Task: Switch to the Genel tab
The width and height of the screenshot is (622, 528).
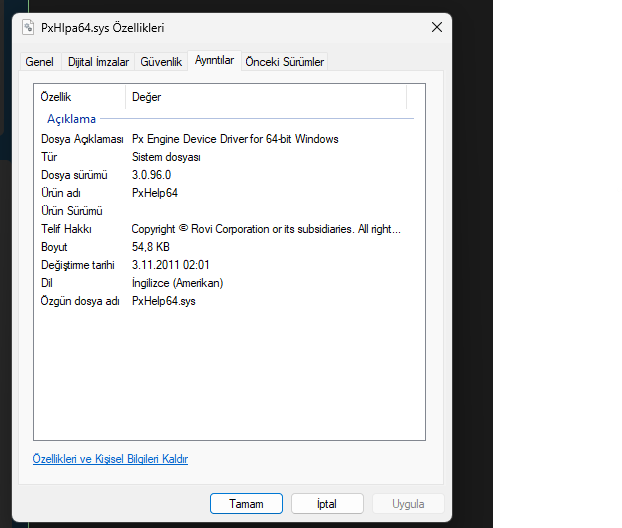Action: tap(40, 62)
